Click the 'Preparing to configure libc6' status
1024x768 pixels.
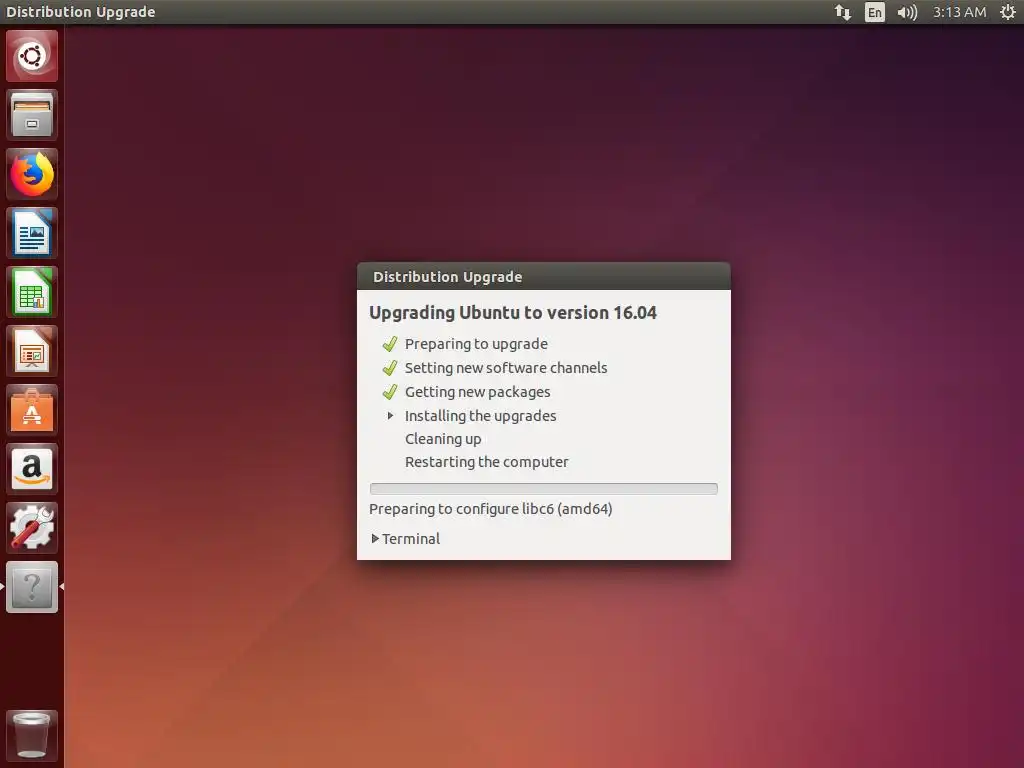coord(490,509)
